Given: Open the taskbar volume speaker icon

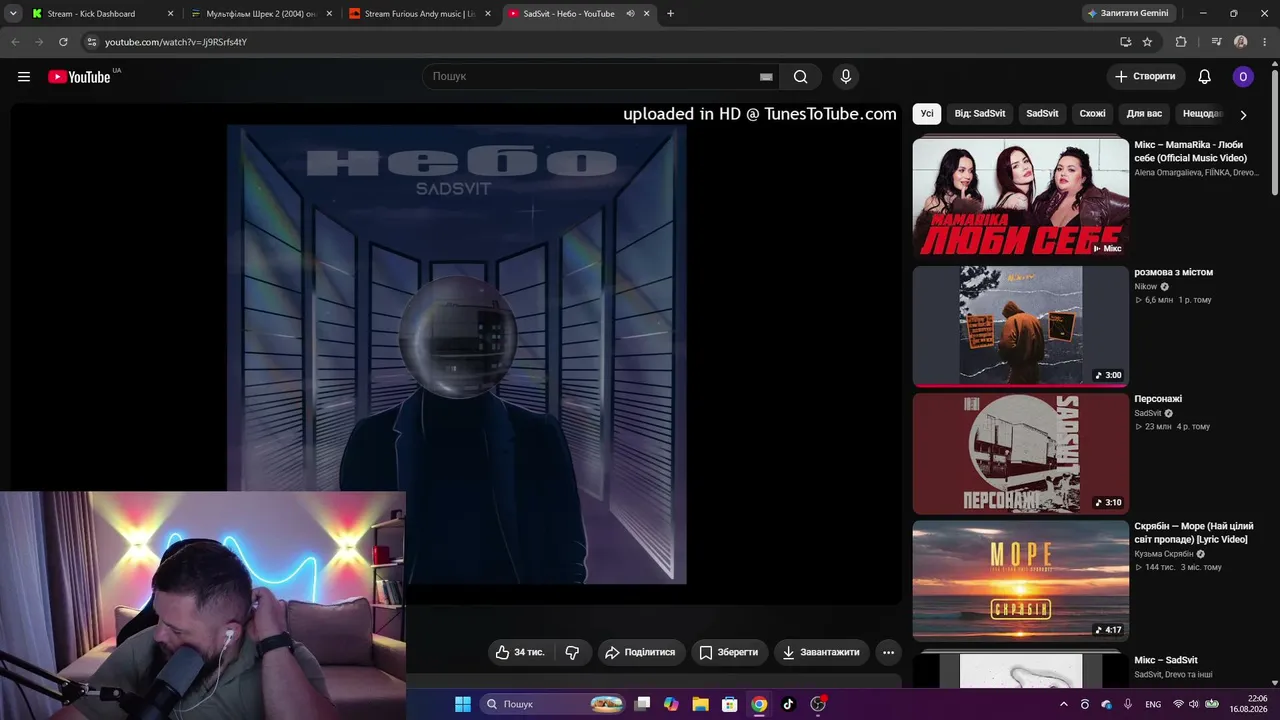Looking at the screenshot, I should coord(1193,704).
